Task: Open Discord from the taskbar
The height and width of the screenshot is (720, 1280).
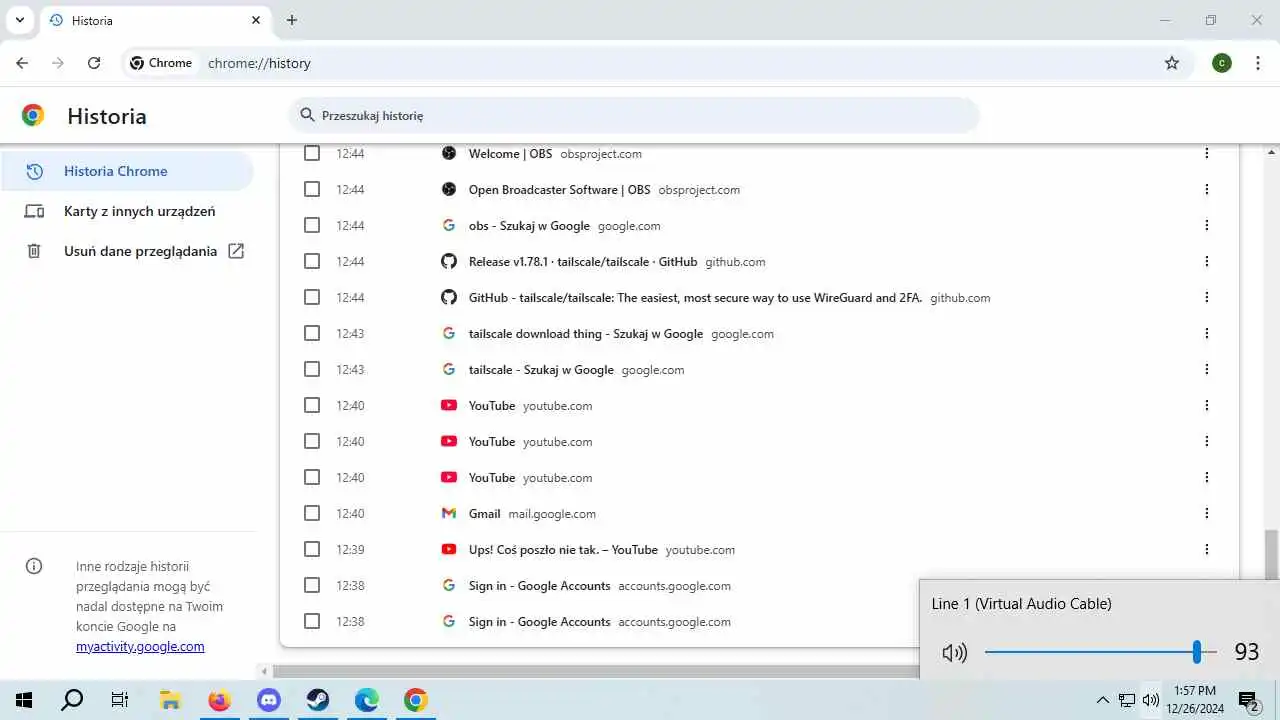Action: [x=268, y=700]
